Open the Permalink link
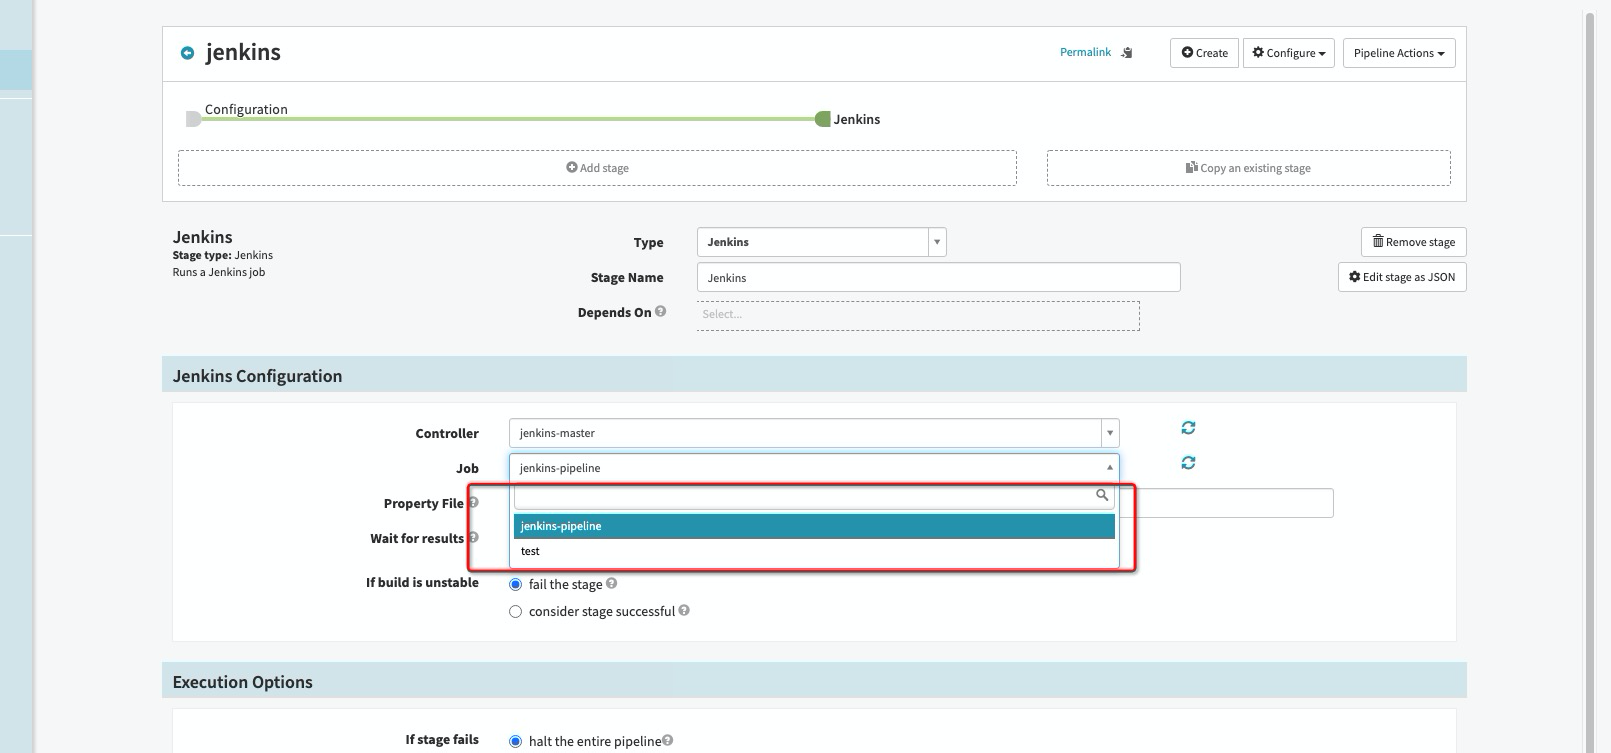Viewport: 1611px width, 753px height. click(1085, 52)
